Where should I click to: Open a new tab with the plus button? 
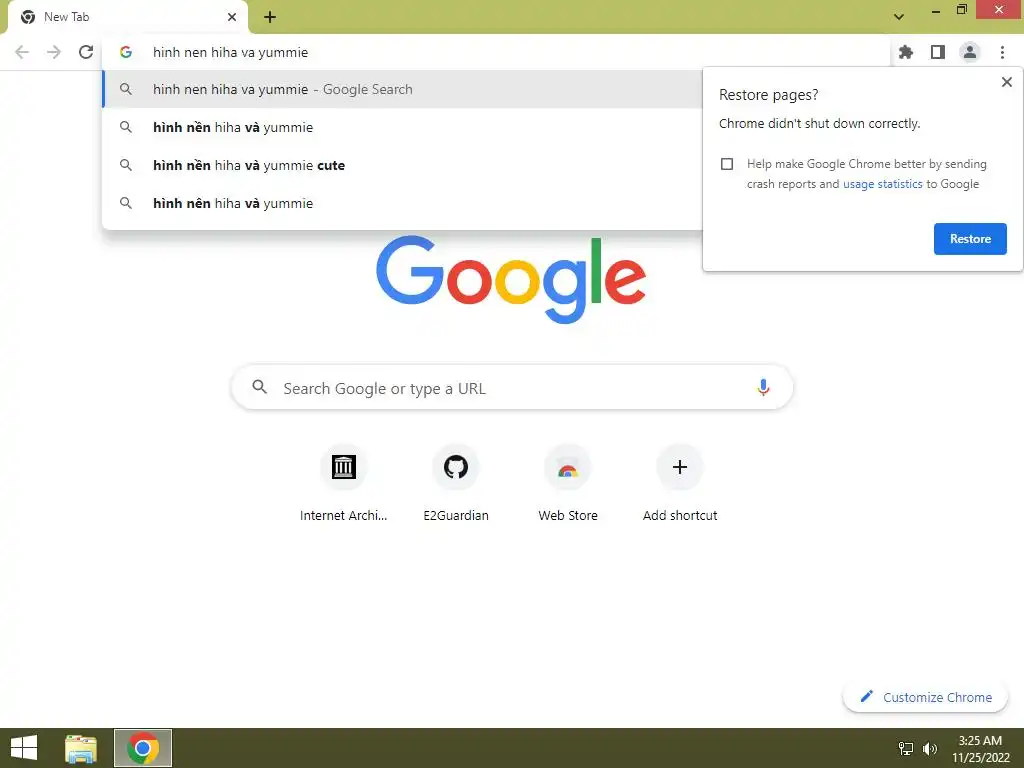click(x=270, y=17)
